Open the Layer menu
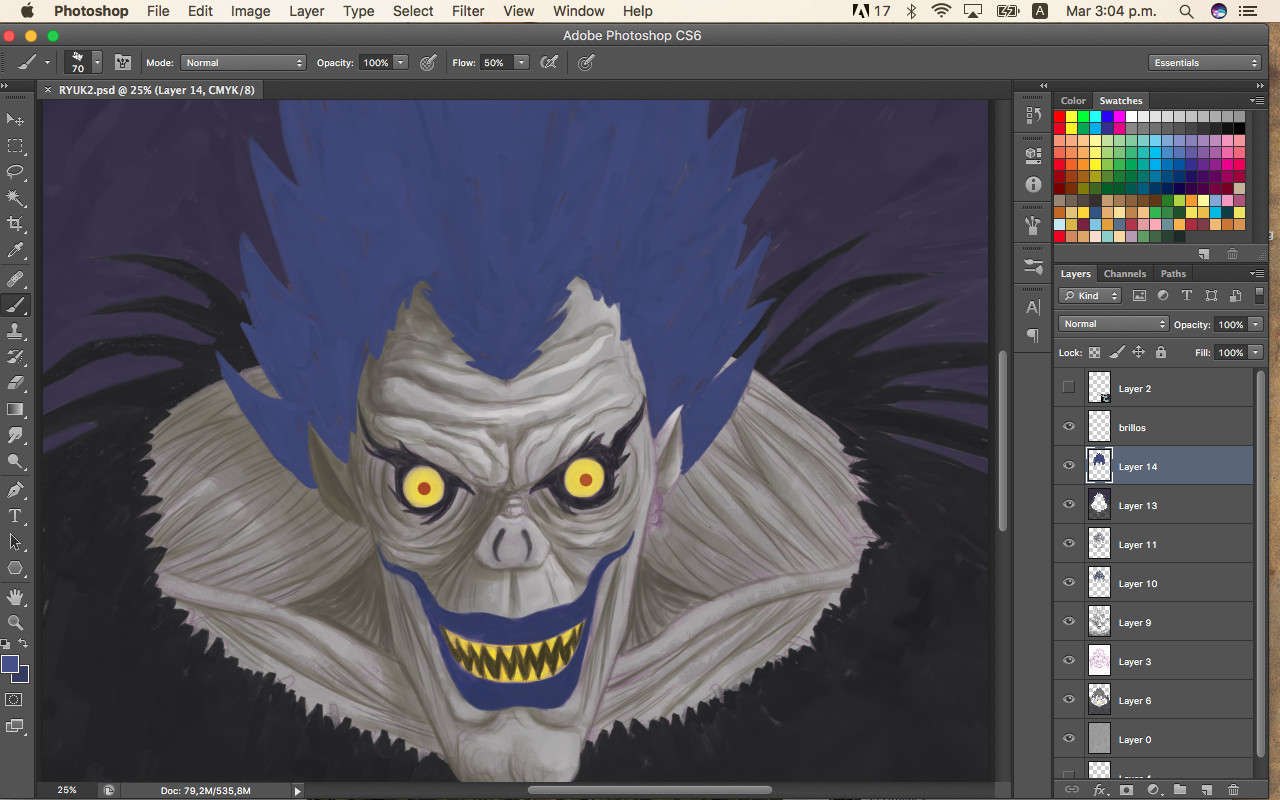 tap(306, 11)
